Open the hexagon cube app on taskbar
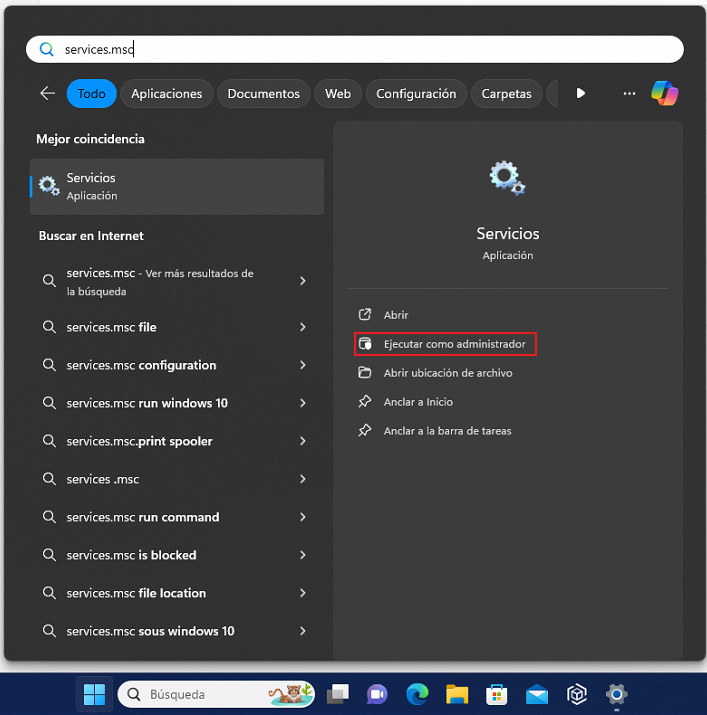The height and width of the screenshot is (715, 707). point(577,694)
